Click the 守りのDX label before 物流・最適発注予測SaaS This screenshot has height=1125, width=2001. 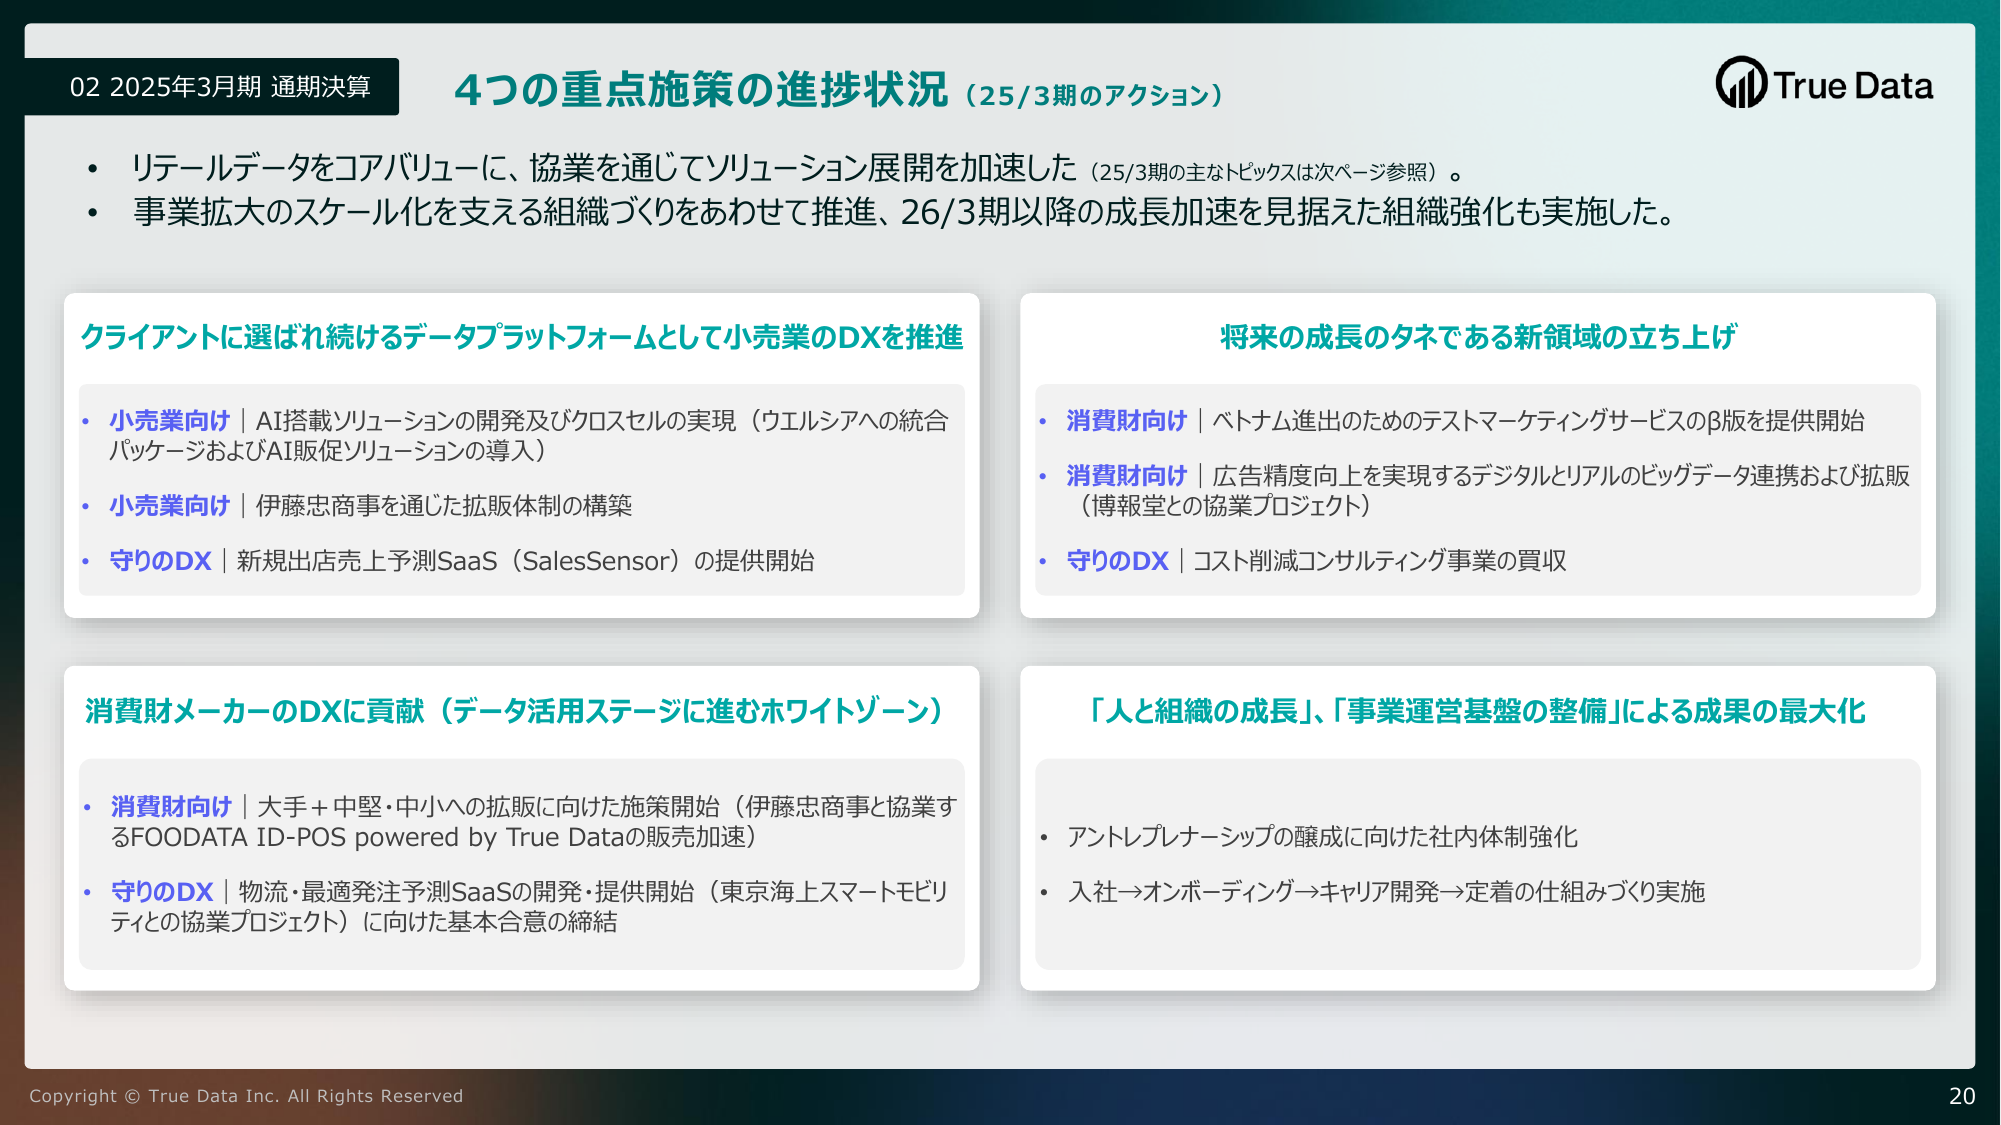(x=162, y=892)
